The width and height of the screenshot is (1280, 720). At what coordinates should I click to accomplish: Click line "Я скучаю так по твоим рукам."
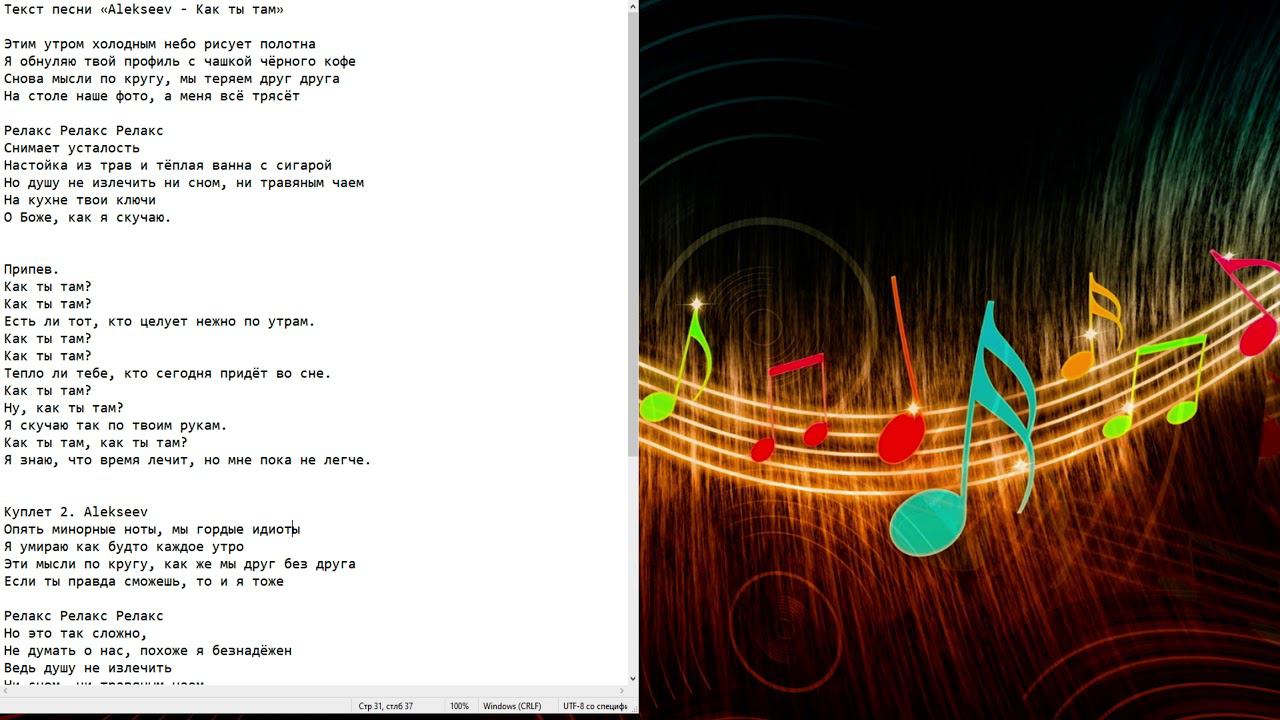point(116,425)
